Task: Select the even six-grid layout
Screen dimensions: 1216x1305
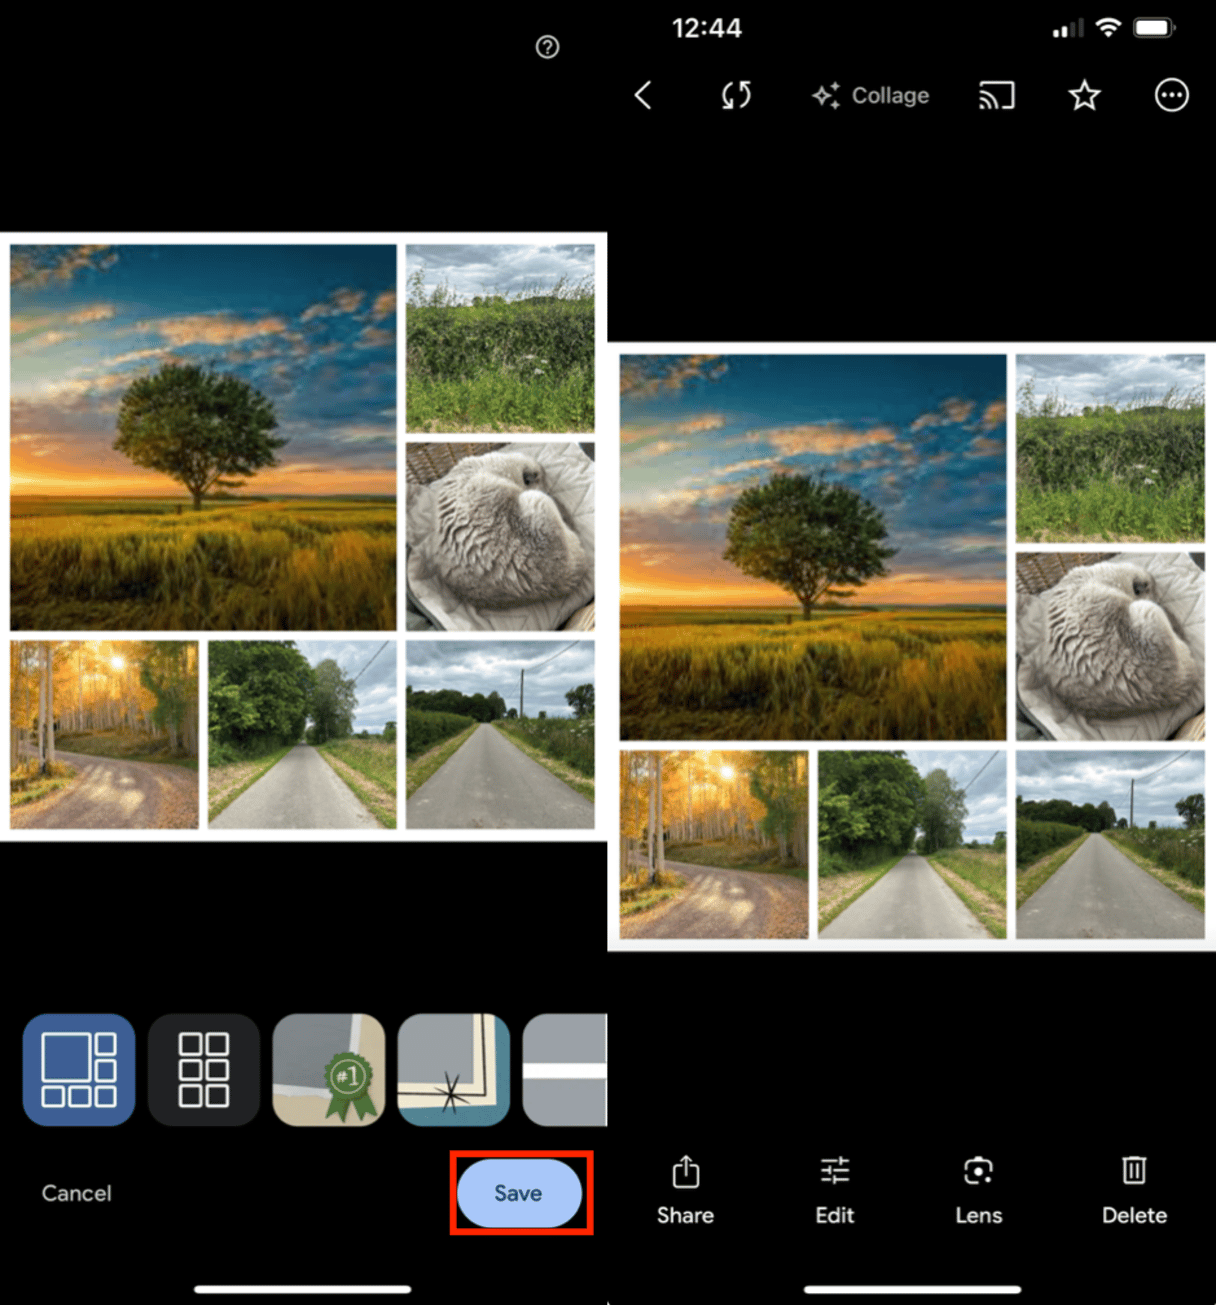Action: (x=204, y=1070)
